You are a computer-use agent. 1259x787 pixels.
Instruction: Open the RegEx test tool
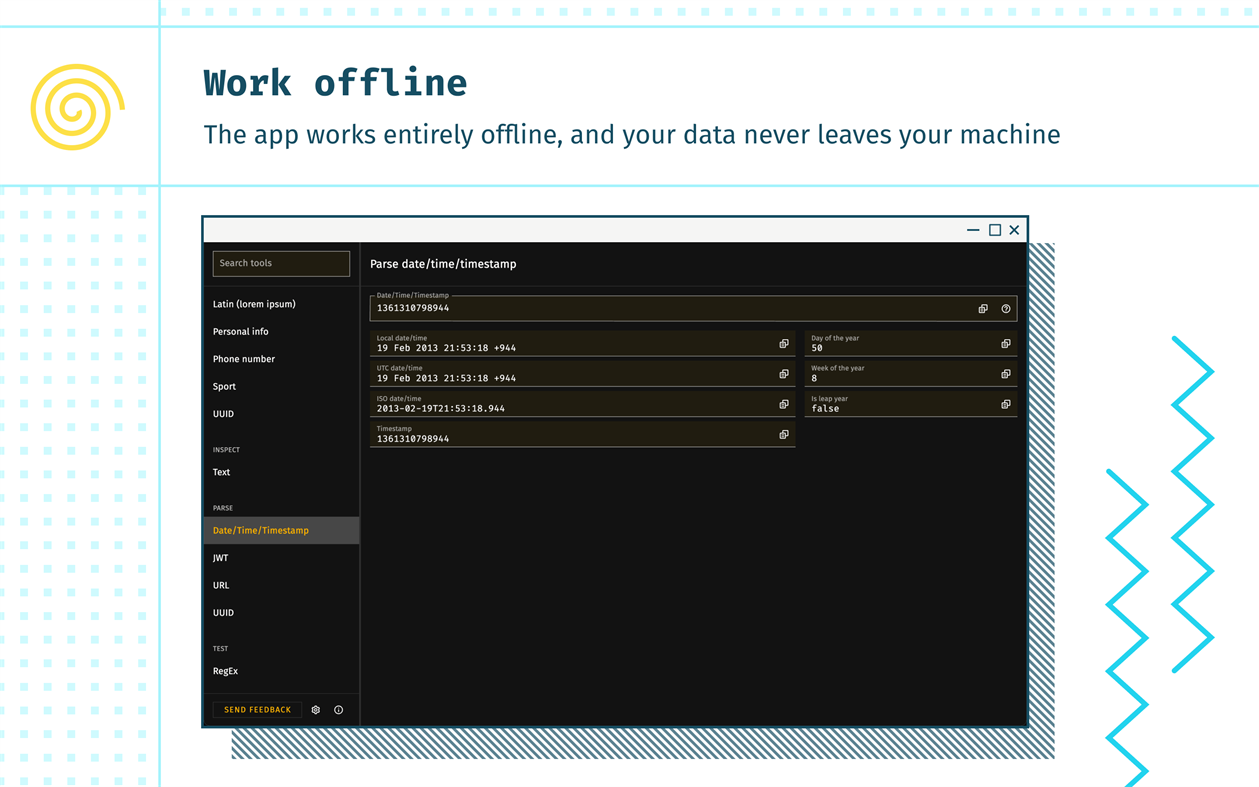point(226,671)
